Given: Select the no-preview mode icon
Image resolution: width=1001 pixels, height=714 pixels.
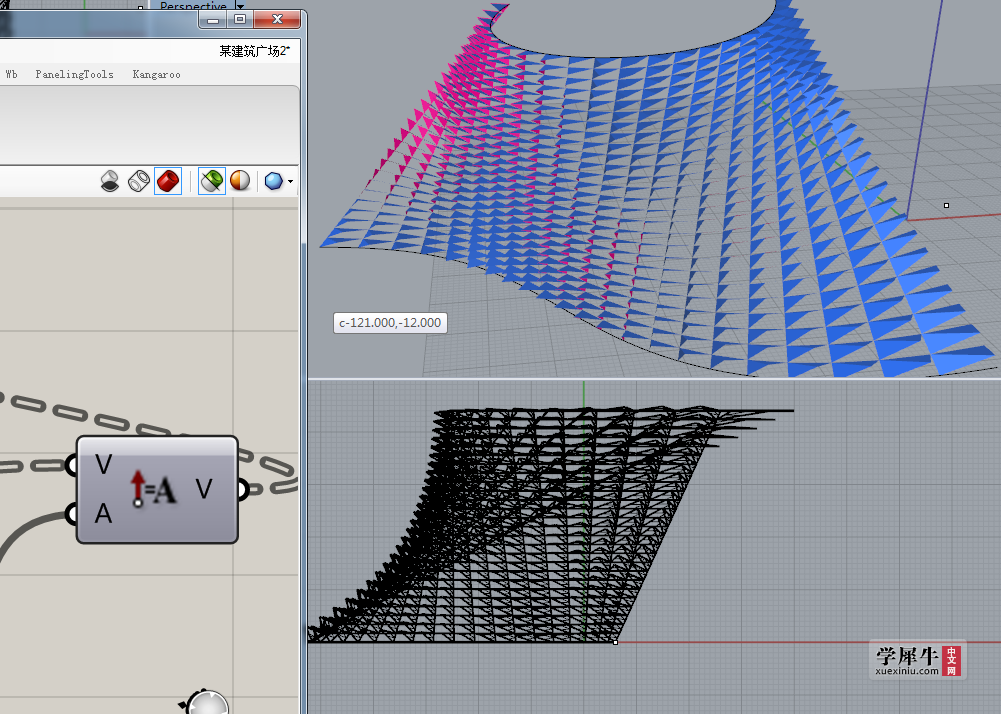Looking at the screenshot, I should click(110, 181).
